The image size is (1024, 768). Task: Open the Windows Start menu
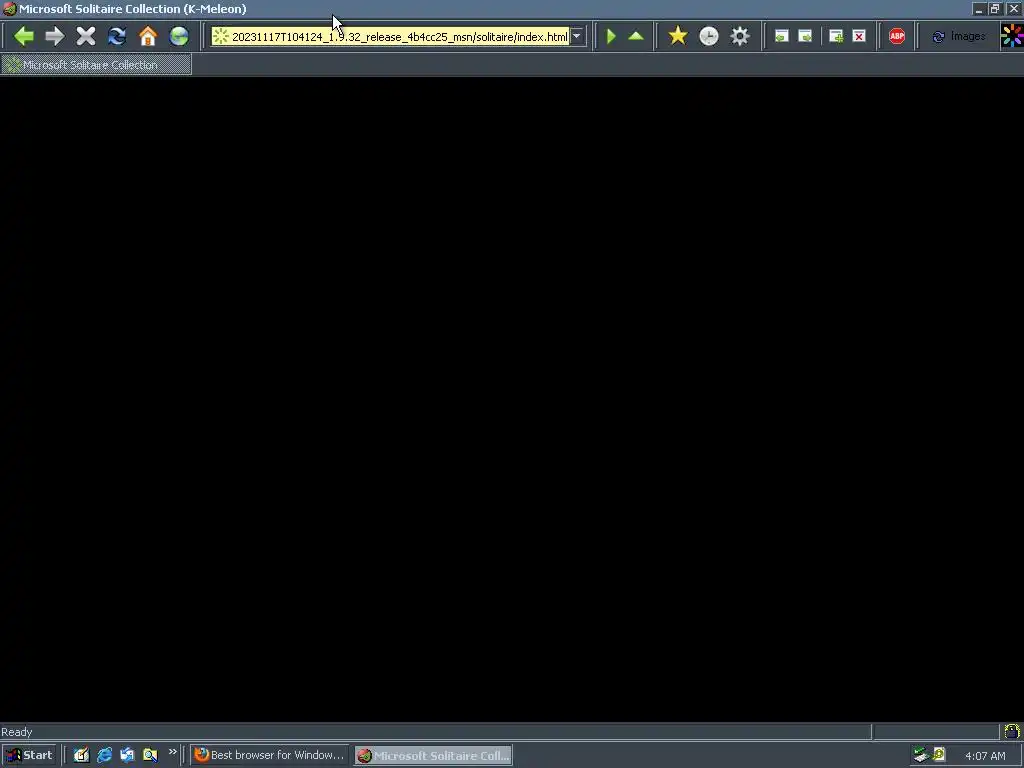[x=29, y=756]
